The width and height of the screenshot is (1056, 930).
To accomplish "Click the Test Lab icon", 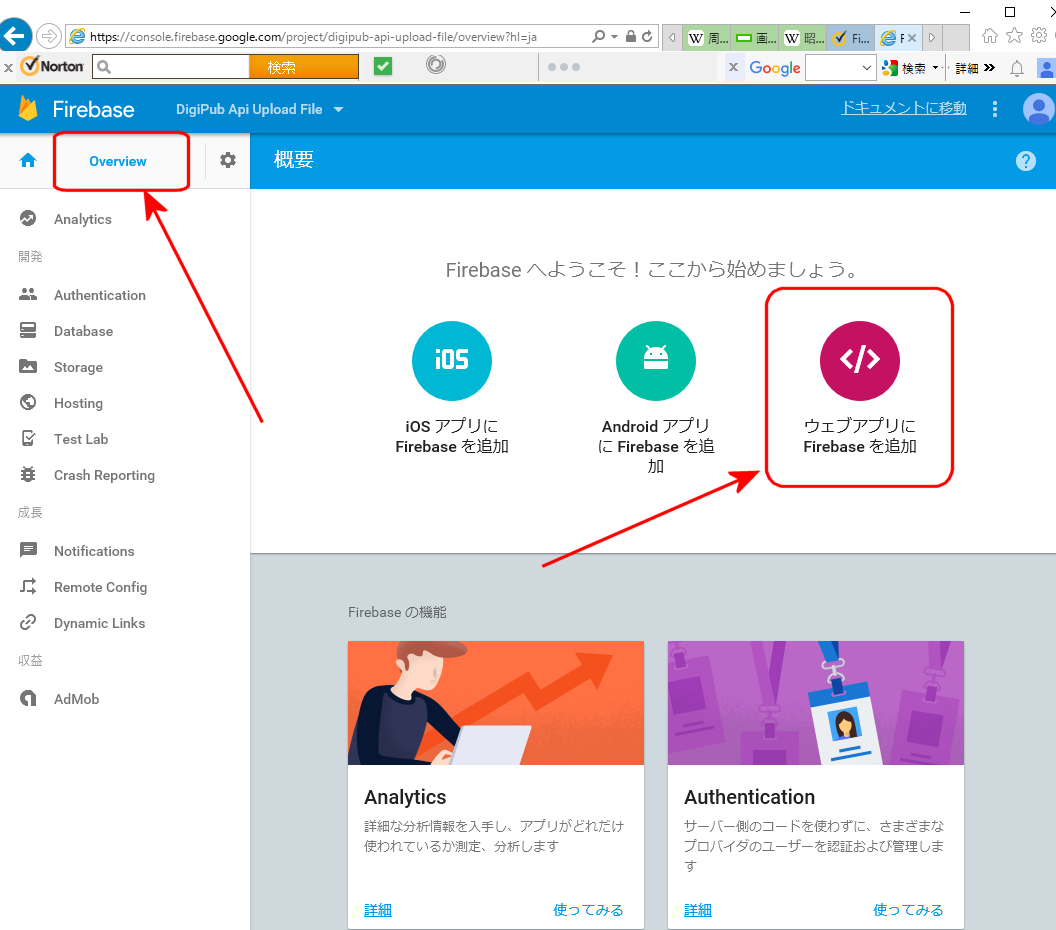I will pyautogui.click(x=28, y=438).
